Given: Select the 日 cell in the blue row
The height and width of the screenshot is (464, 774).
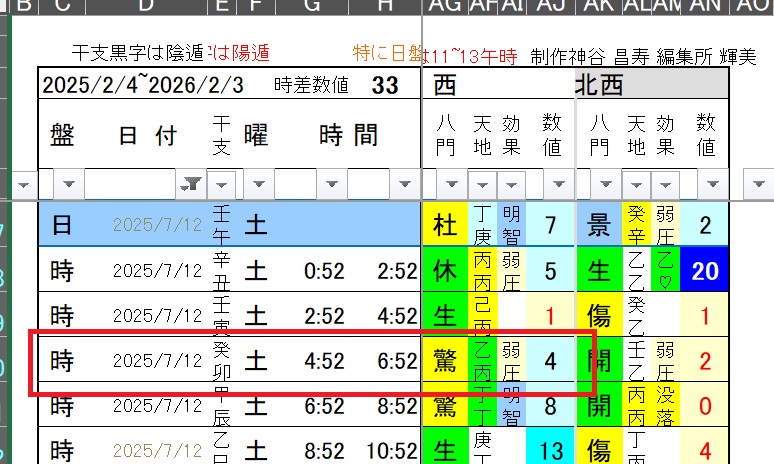Looking at the screenshot, I should coord(61,225).
